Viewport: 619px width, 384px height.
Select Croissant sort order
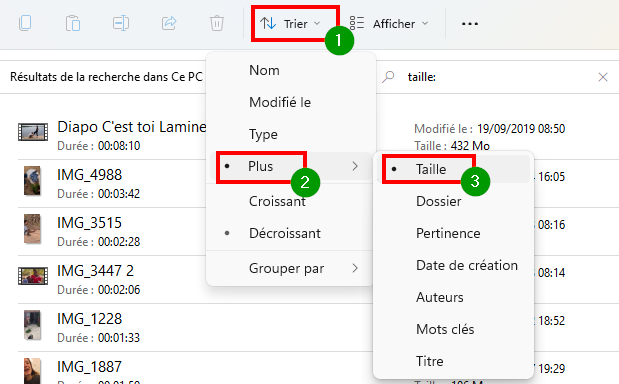(277, 201)
